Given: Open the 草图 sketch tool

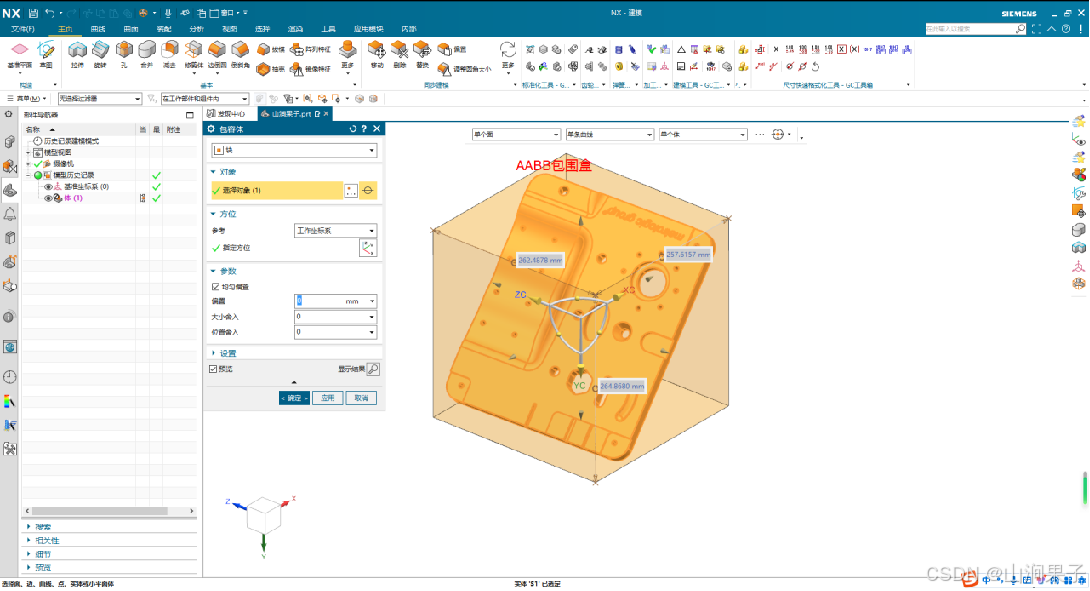Looking at the screenshot, I should 46,54.
